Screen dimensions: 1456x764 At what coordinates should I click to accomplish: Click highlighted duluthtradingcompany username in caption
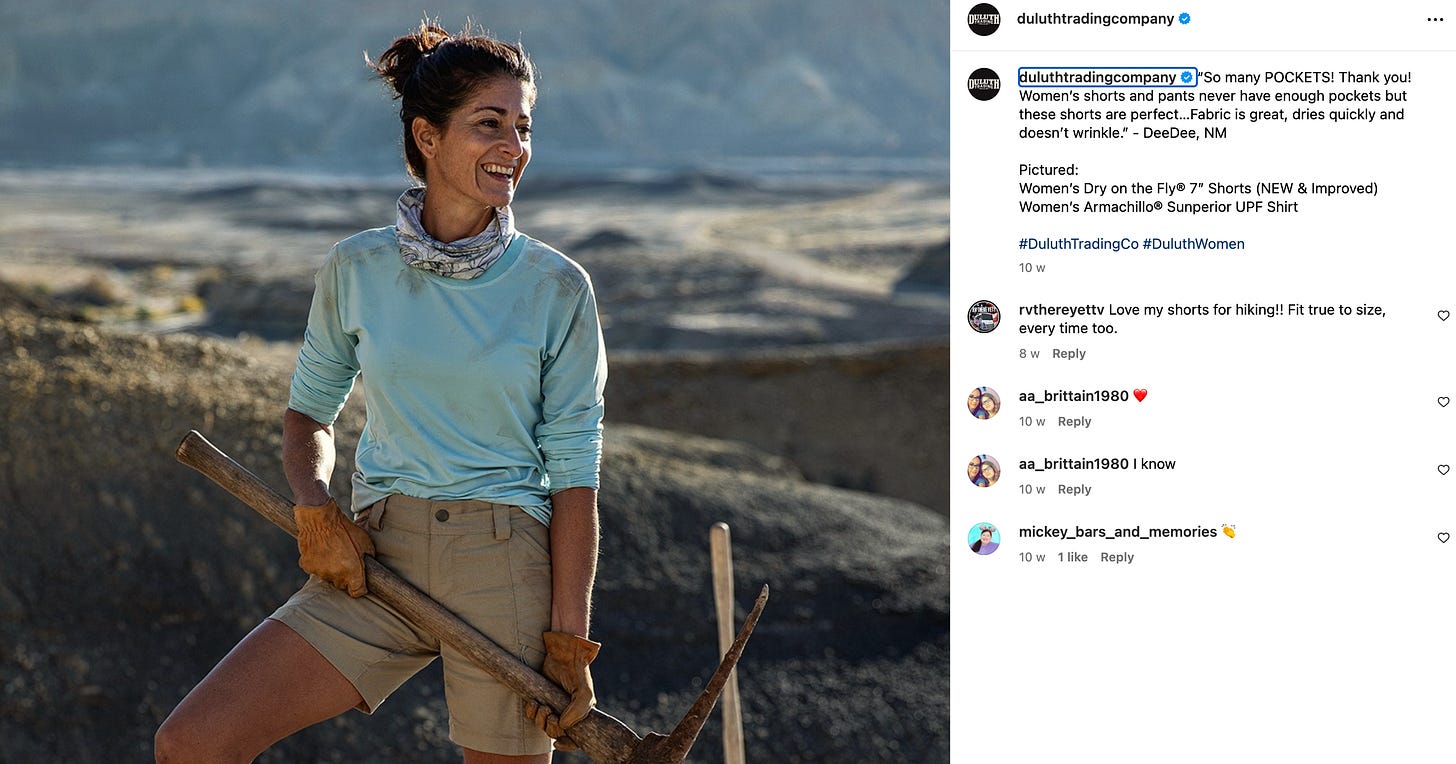point(1098,77)
